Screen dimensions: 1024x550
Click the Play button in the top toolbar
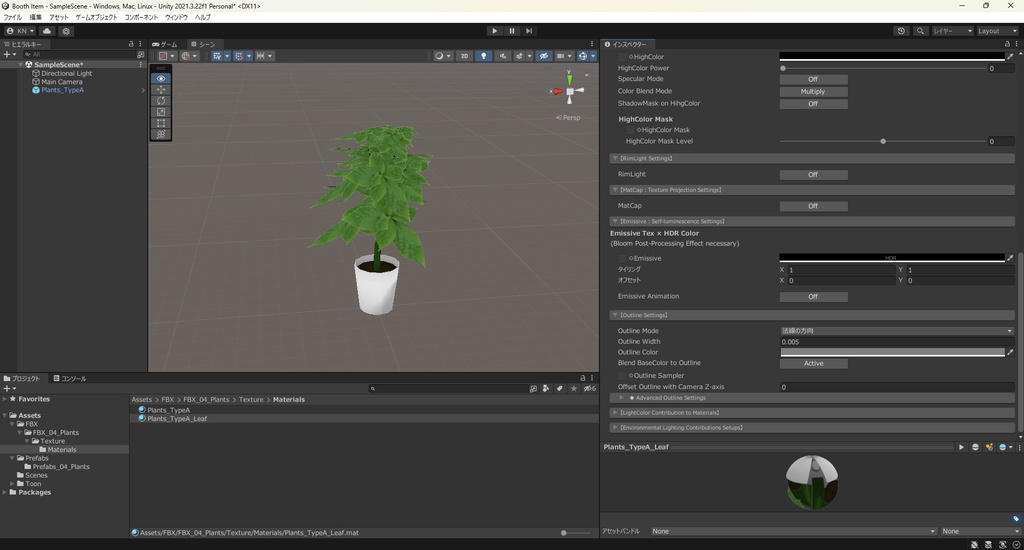494,31
